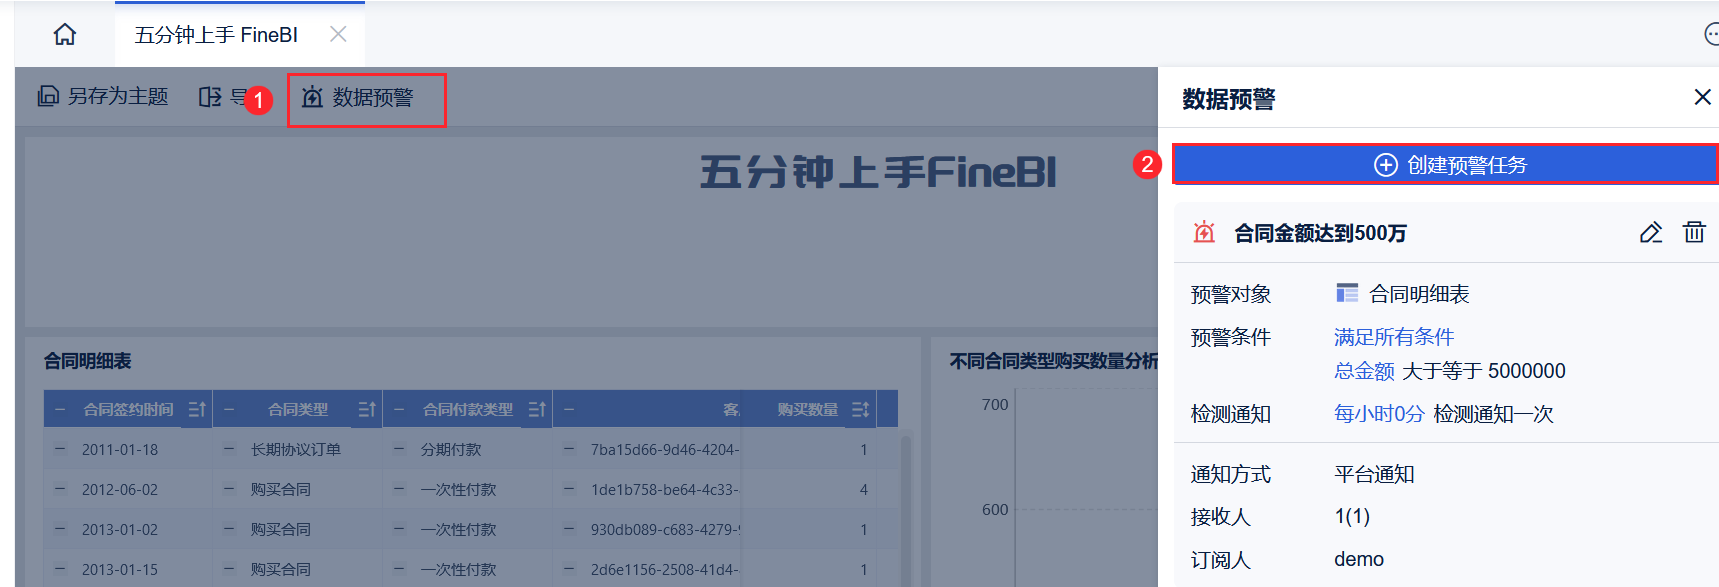Click the 合同签约时间 header label
This screenshot has height=587, width=1719.
coord(128,409)
